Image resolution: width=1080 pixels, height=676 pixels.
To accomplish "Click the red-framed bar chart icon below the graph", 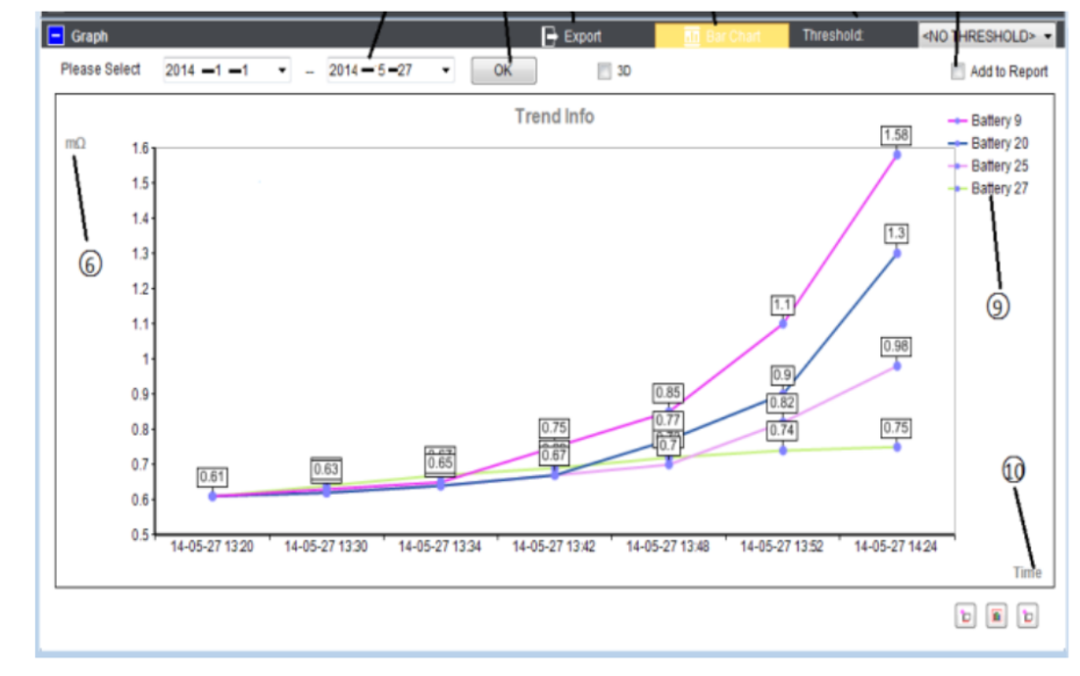I will click(x=996, y=615).
